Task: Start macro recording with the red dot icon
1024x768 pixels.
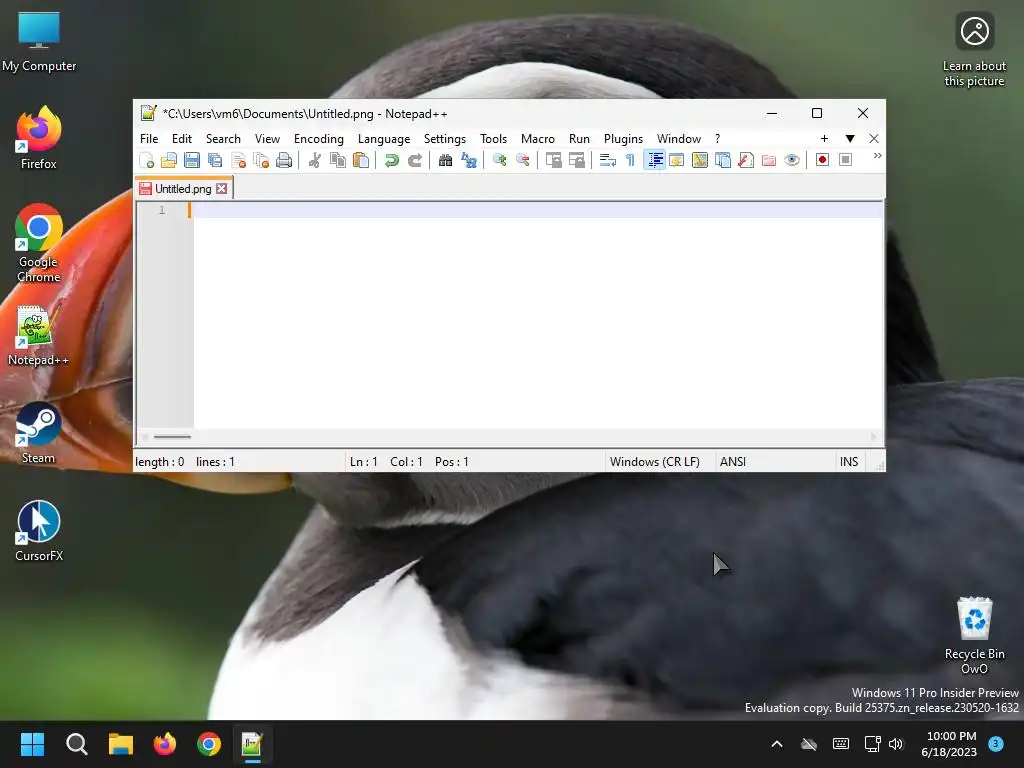Action: point(822,160)
